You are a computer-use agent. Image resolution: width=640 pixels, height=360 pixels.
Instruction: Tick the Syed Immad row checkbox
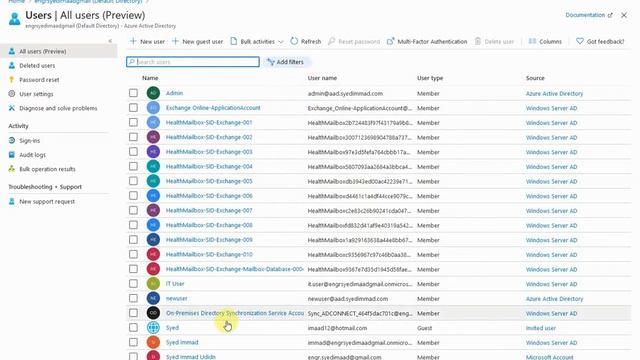pyautogui.click(x=133, y=342)
